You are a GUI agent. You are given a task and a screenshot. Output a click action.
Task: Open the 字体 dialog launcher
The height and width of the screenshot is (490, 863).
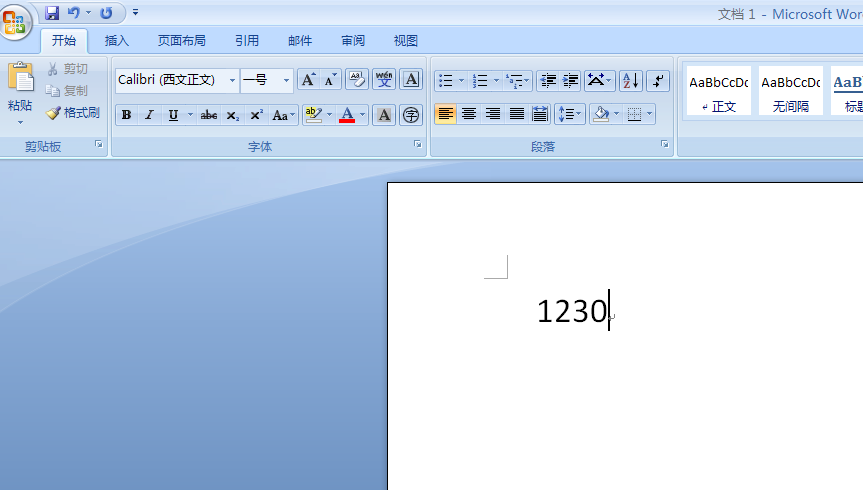point(418,144)
